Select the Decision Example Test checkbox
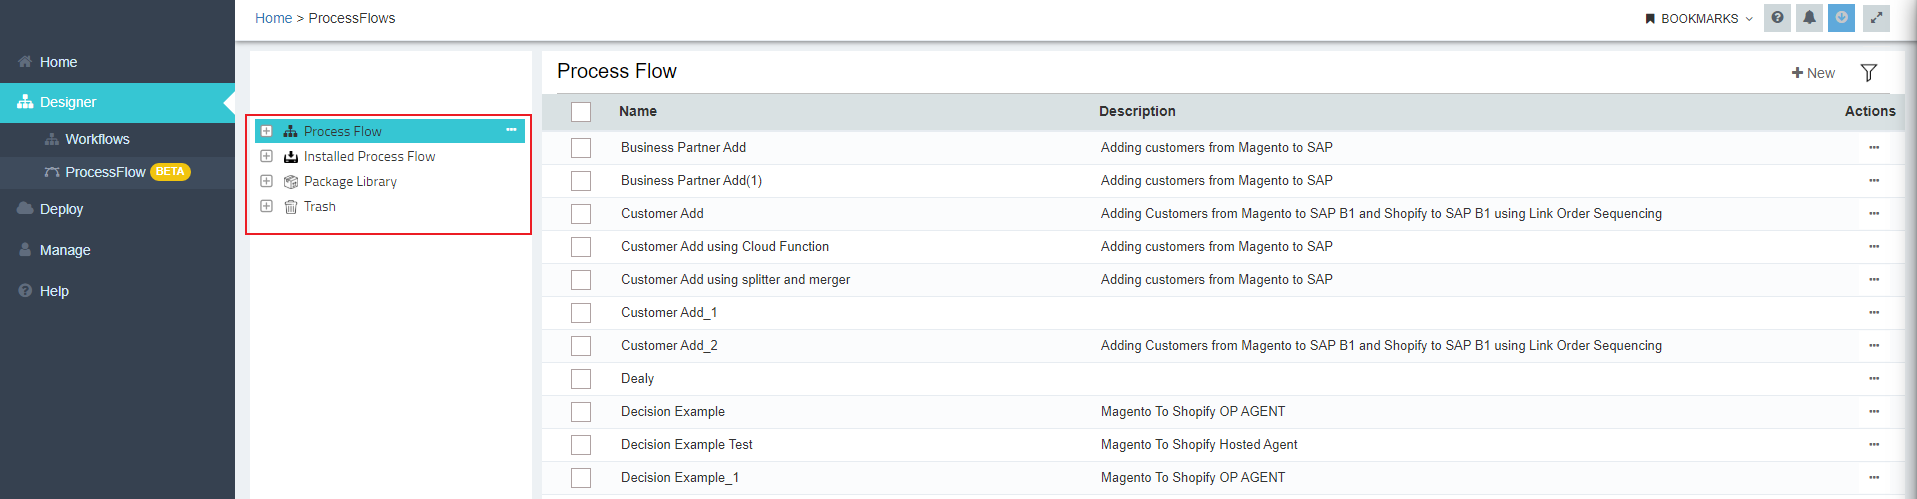Screen dimensions: 1917x499 pyautogui.click(x=581, y=445)
